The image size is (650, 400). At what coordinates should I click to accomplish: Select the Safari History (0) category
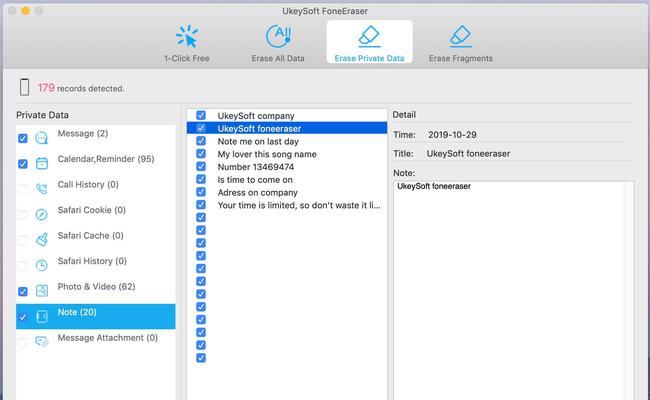click(96, 265)
